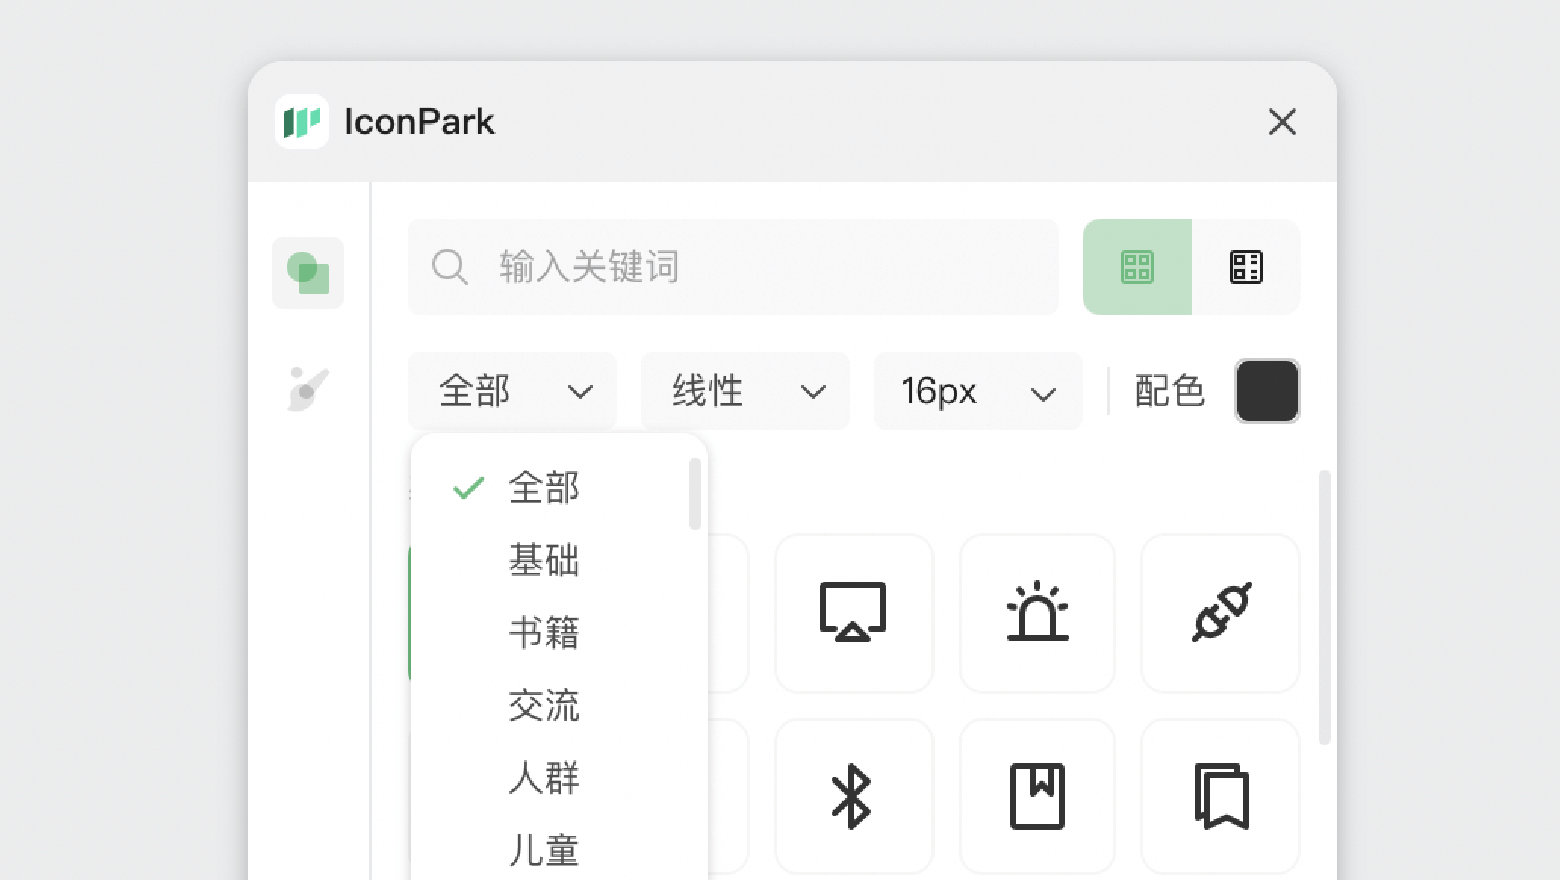
Task: Select the Bluetooth icon
Action: 854,796
